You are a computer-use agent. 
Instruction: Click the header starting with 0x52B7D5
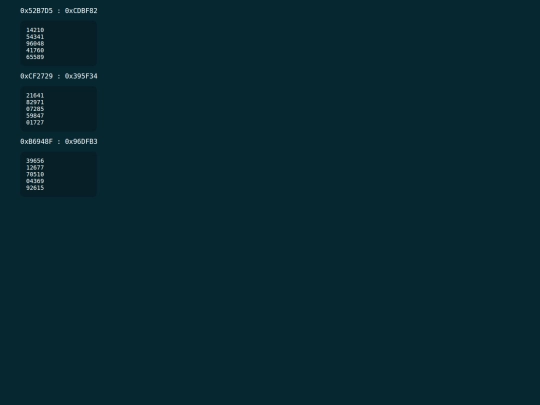click(x=59, y=11)
